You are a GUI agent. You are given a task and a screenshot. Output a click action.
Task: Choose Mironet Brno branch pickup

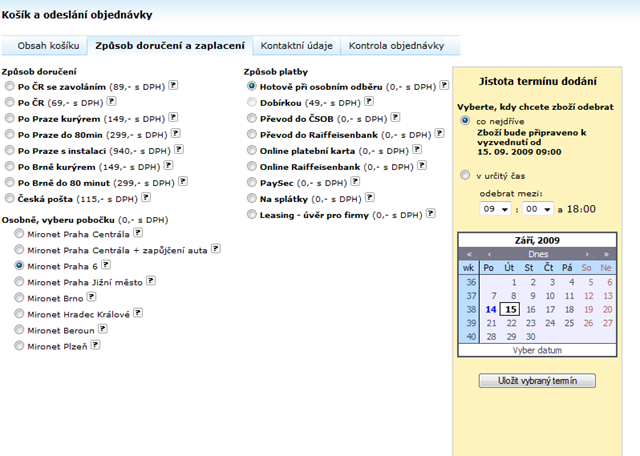coord(19,298)
